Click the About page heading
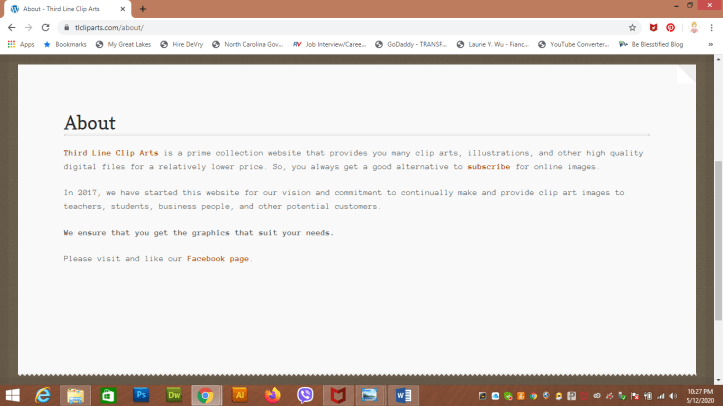The width and height of the screenshot is (723, 406). click(90, 123)
